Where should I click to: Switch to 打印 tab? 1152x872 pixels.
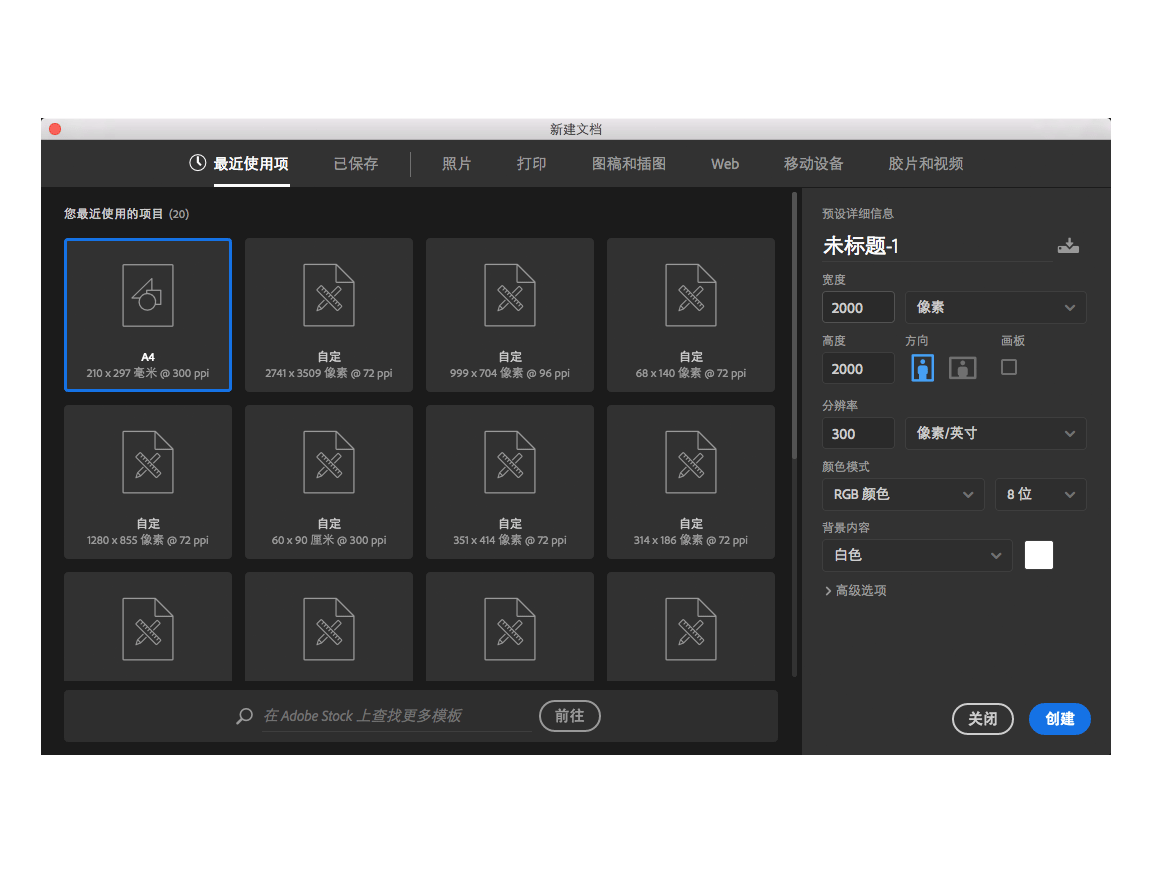[x=531, y=164]
